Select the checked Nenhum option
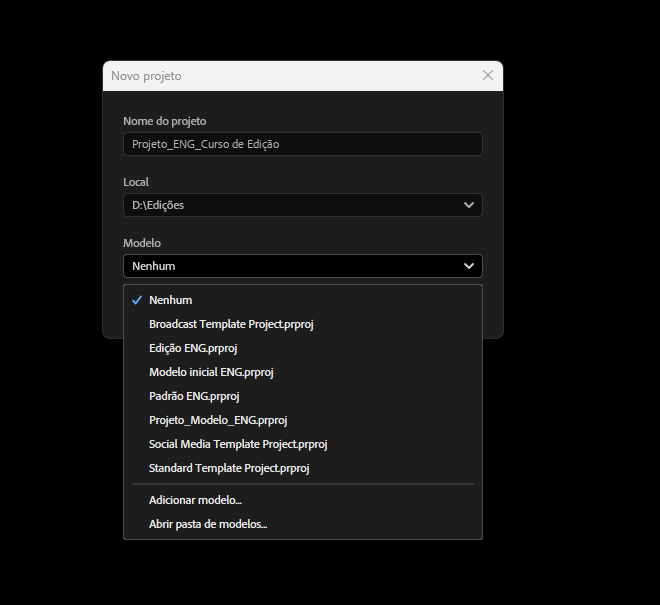Viewport: 660px width, 605px height. (303, 300)
